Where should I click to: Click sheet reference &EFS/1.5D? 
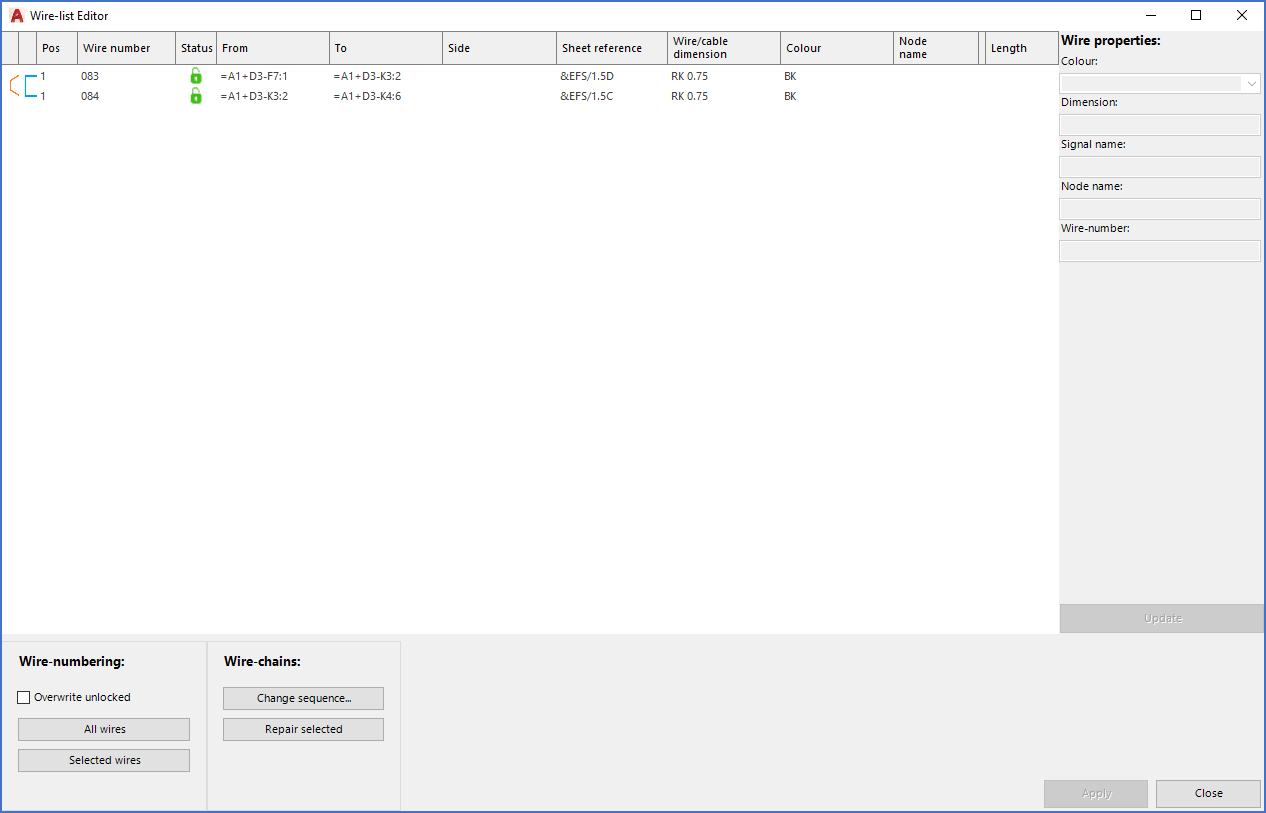tap(587, 76)
